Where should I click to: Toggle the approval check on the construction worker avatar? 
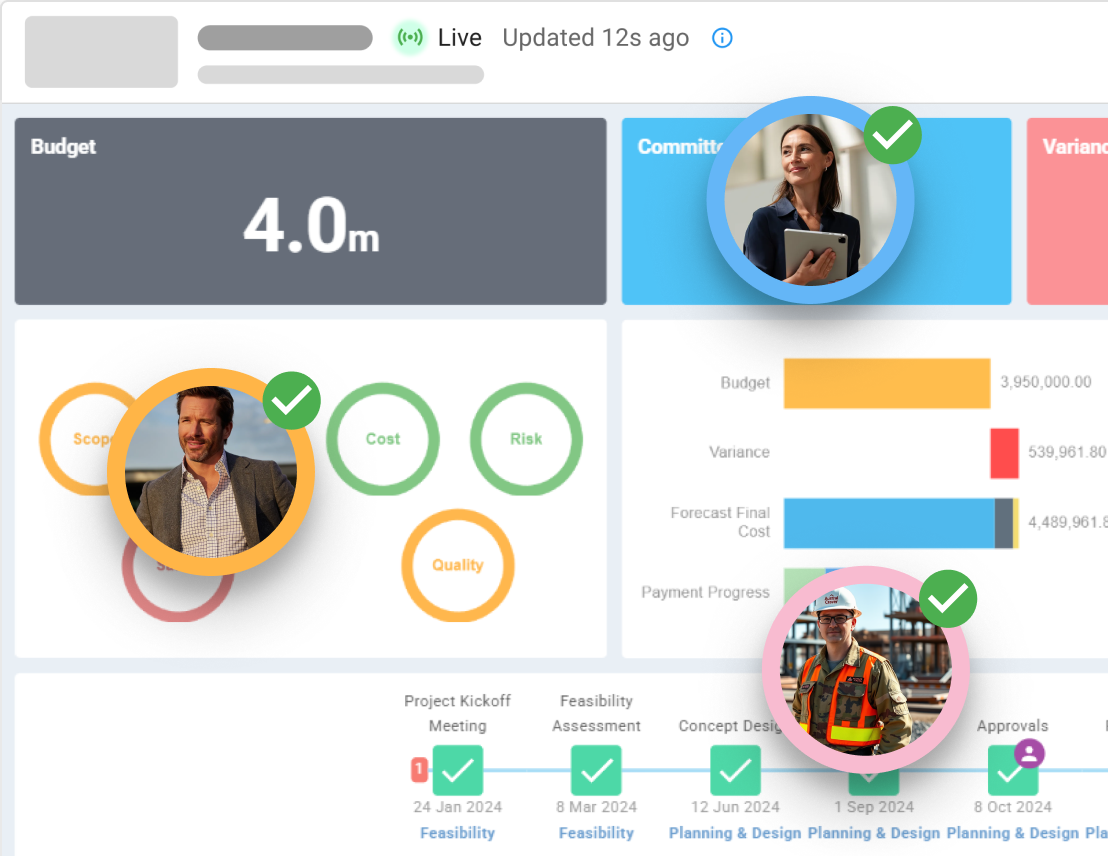point(947,598)
